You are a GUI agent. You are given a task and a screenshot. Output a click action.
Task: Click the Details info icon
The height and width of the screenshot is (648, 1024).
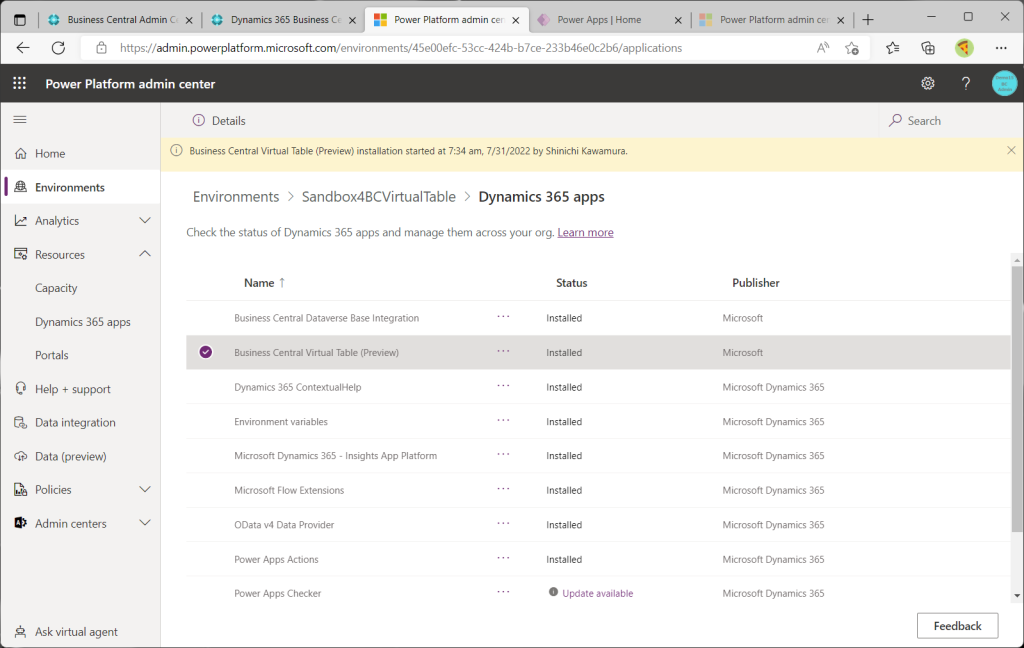(x=199, y=120)
